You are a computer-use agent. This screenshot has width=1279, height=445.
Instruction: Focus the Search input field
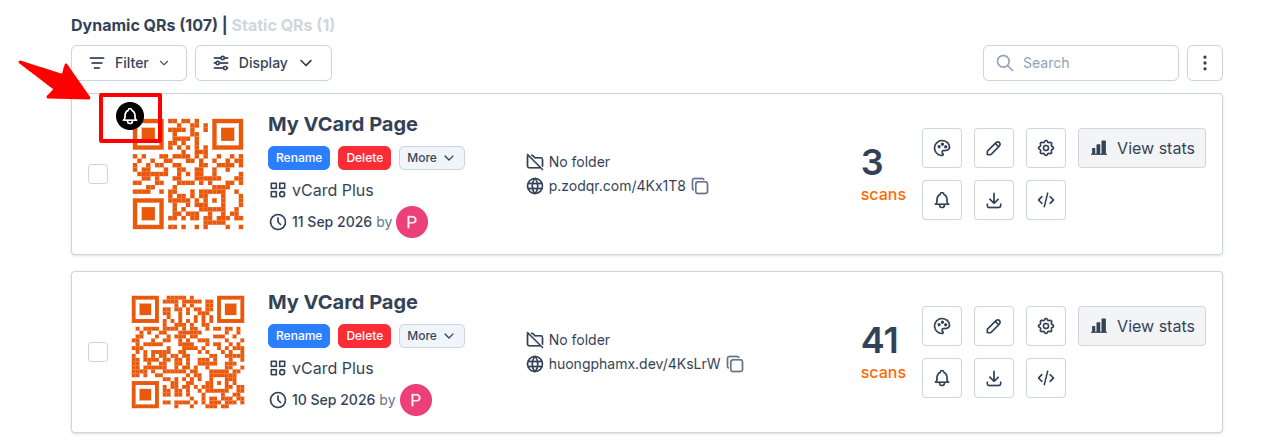[x=1081, y=63]
